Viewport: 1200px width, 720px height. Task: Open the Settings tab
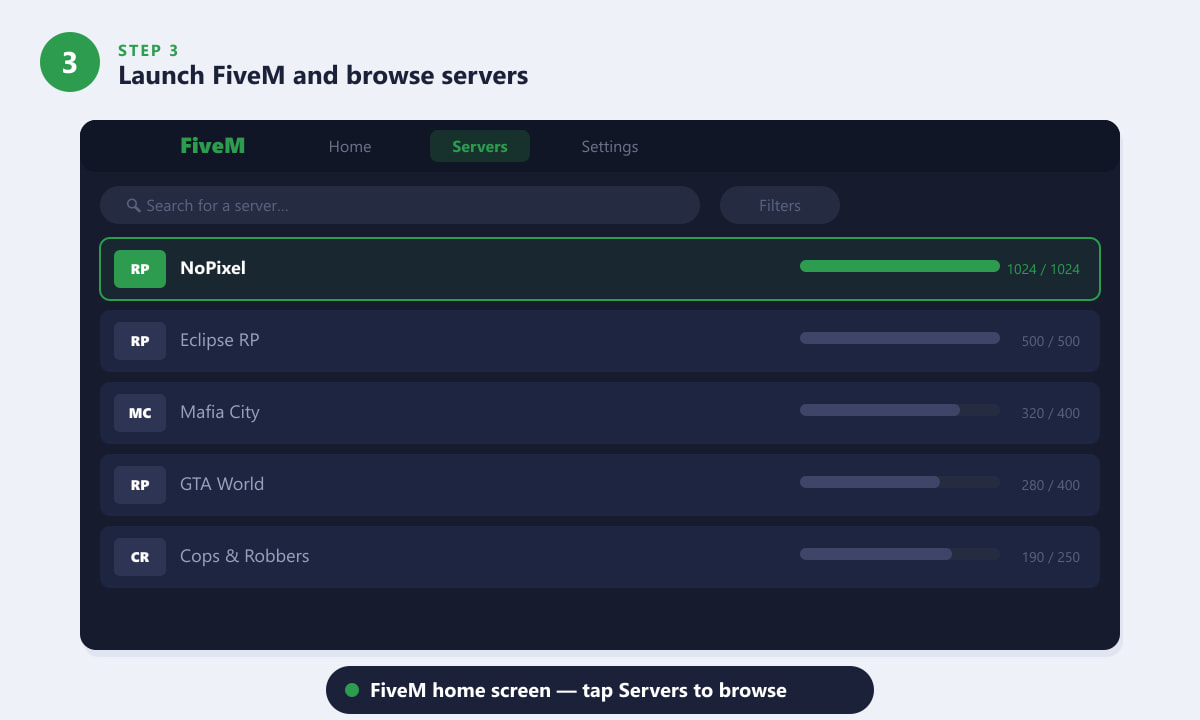click(x=610, y=146)
